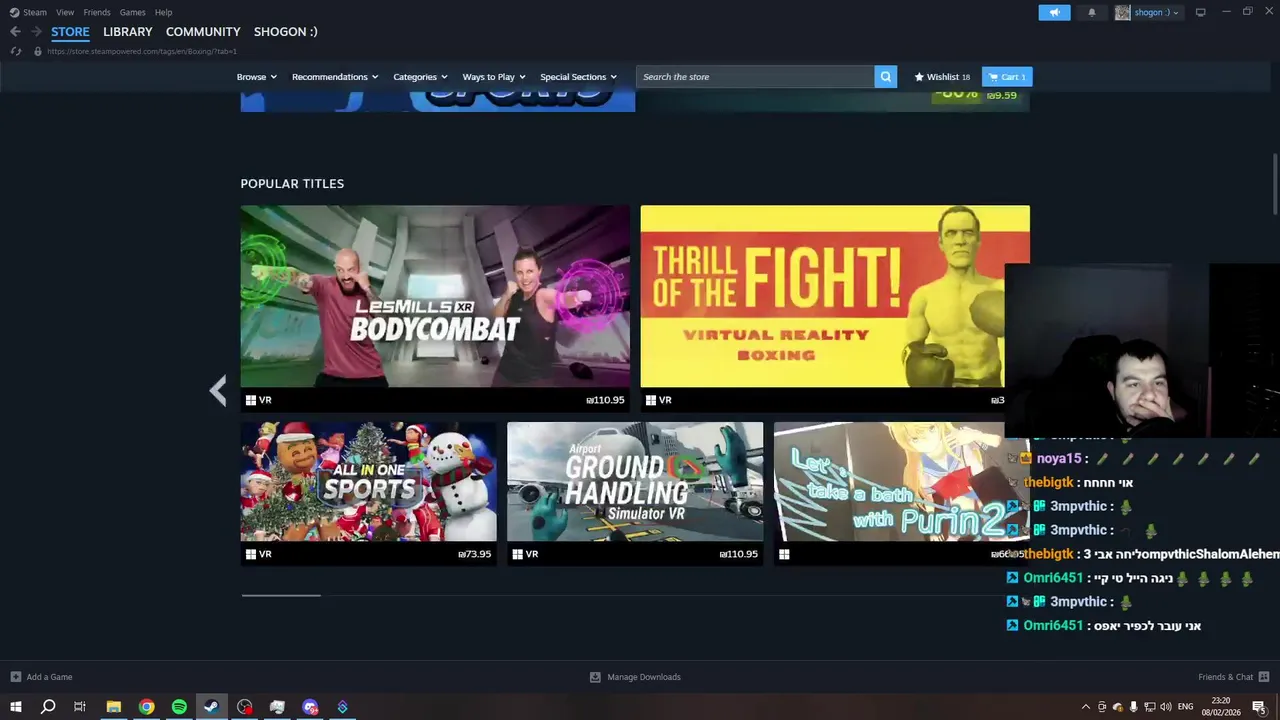
Task: Open OBS Studio from the taskbar
Action: 245,707
